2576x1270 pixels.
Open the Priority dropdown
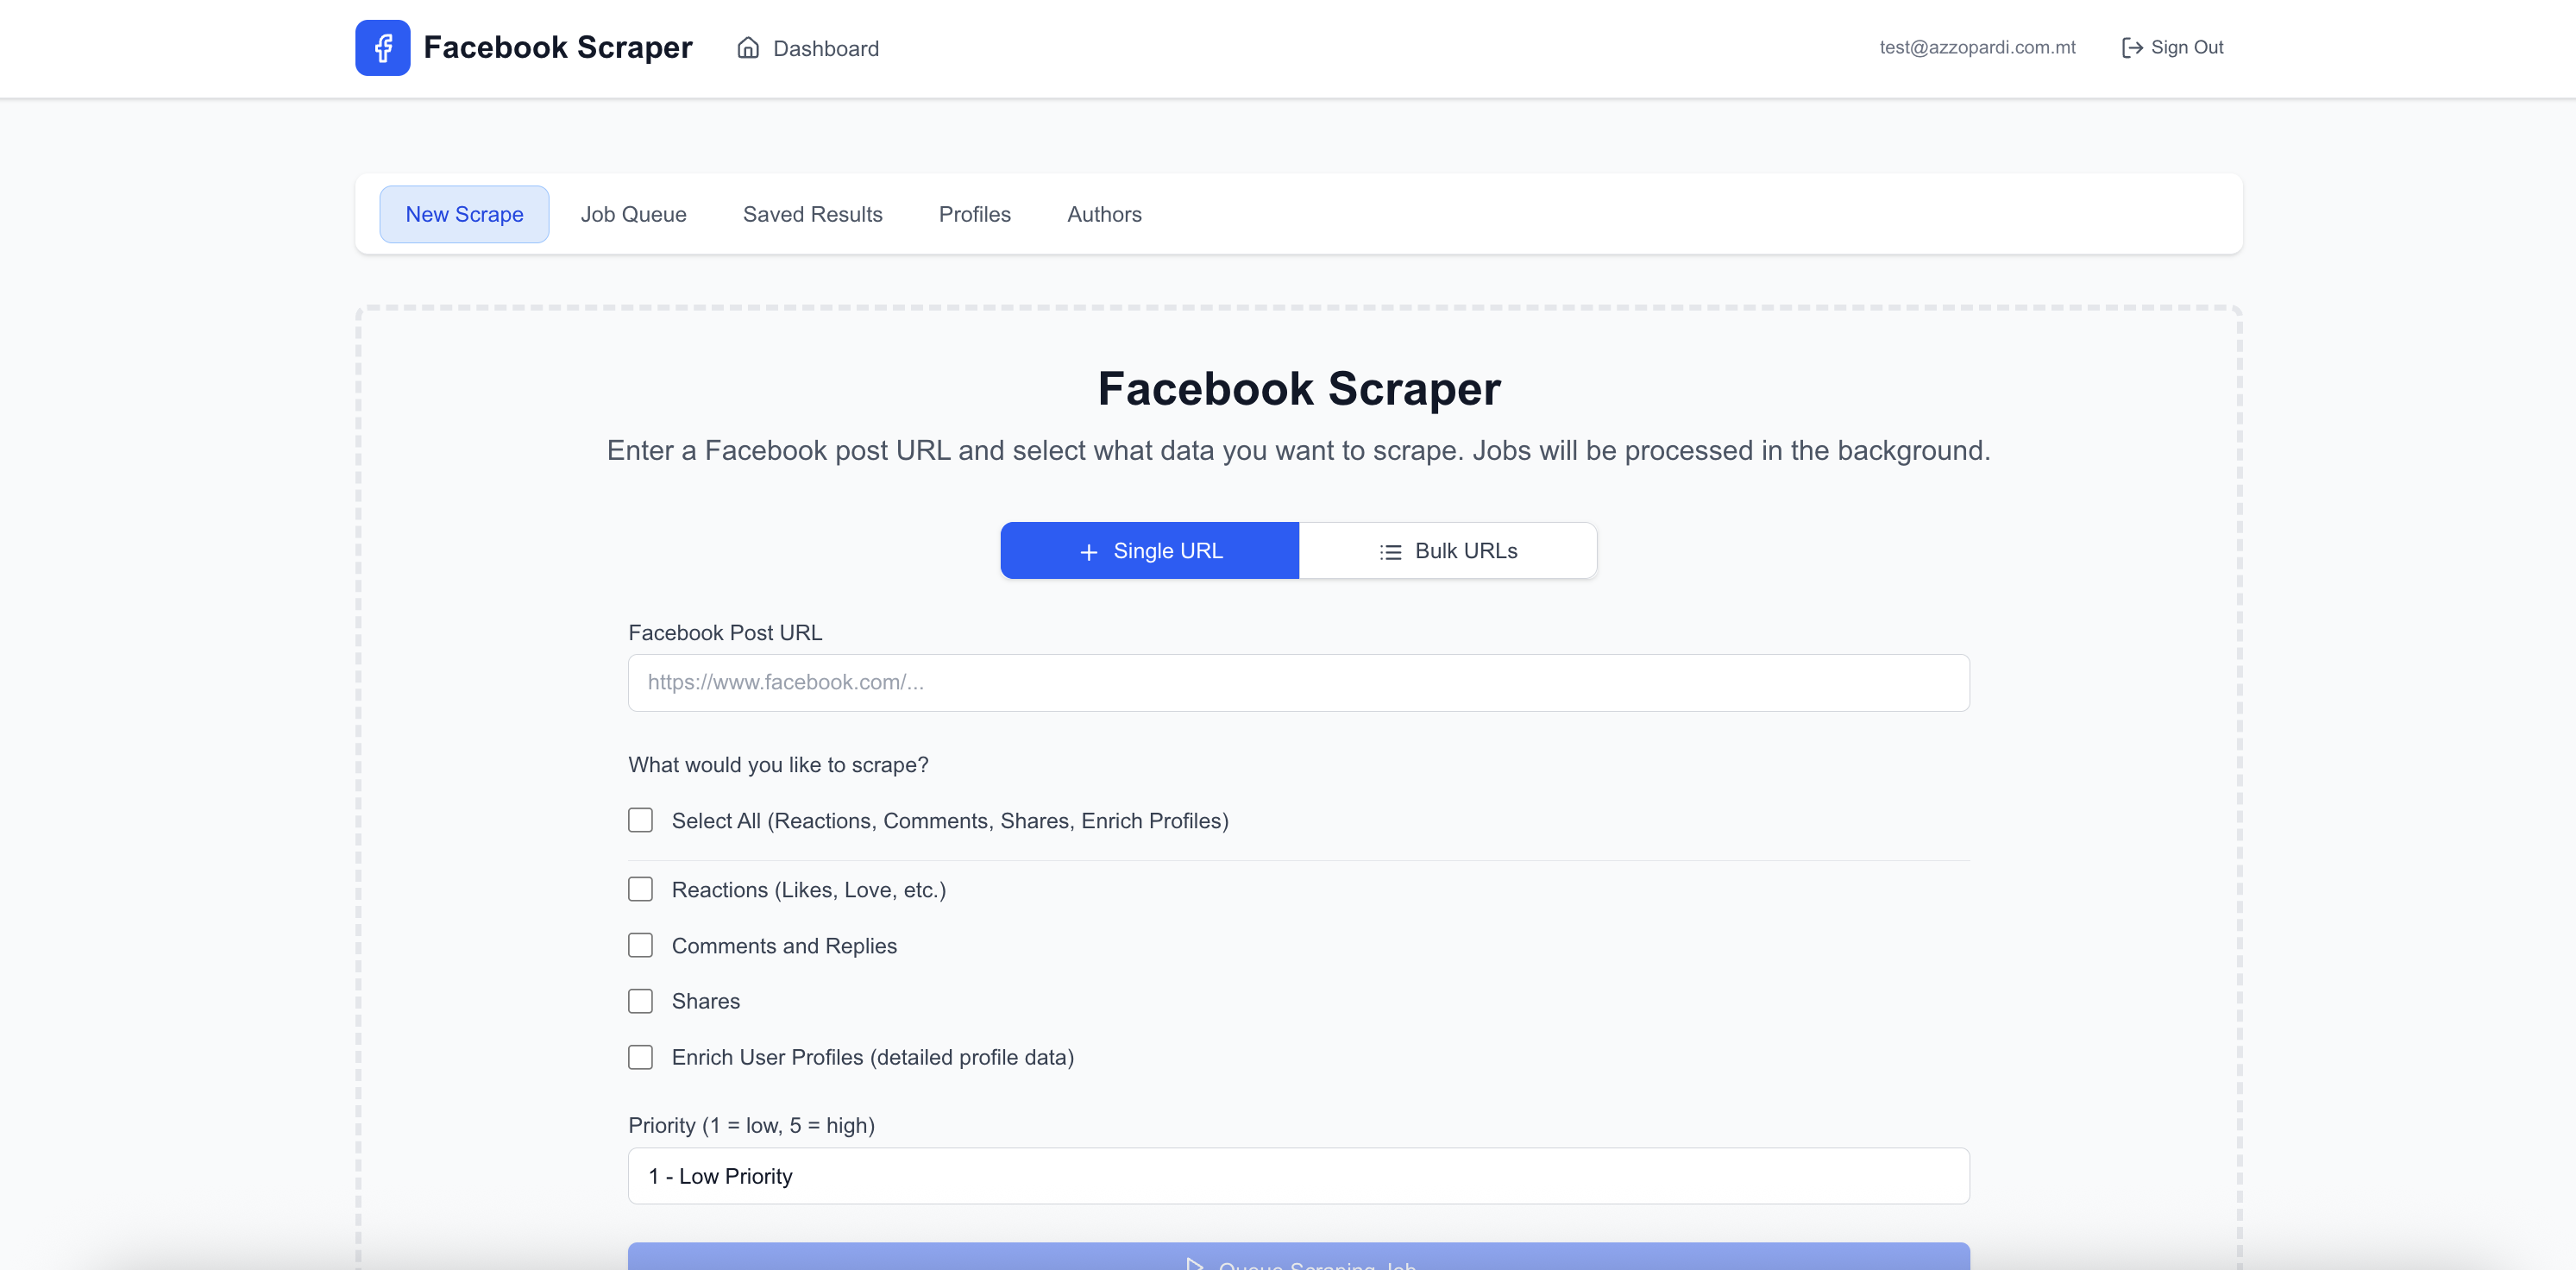point(1297,1176)
